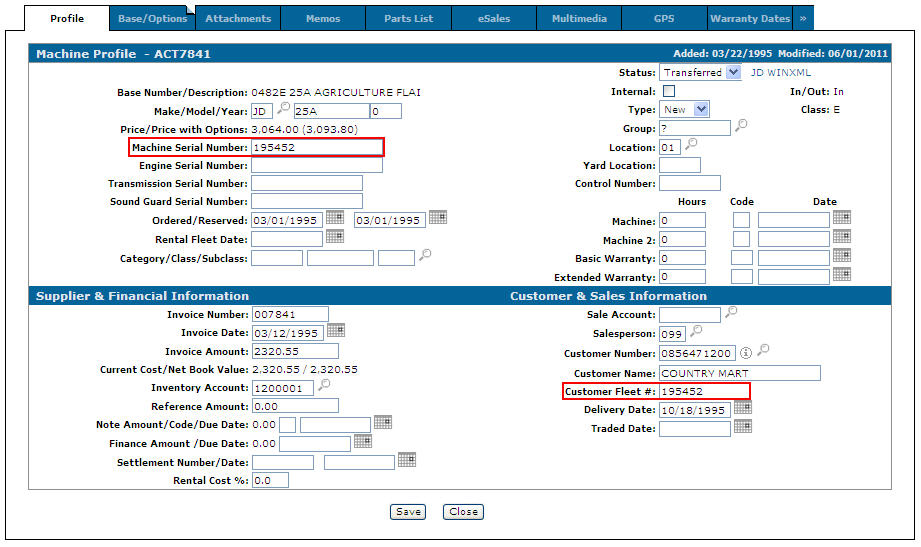Open the calendar for the Reserved date

tap(438, 217)
